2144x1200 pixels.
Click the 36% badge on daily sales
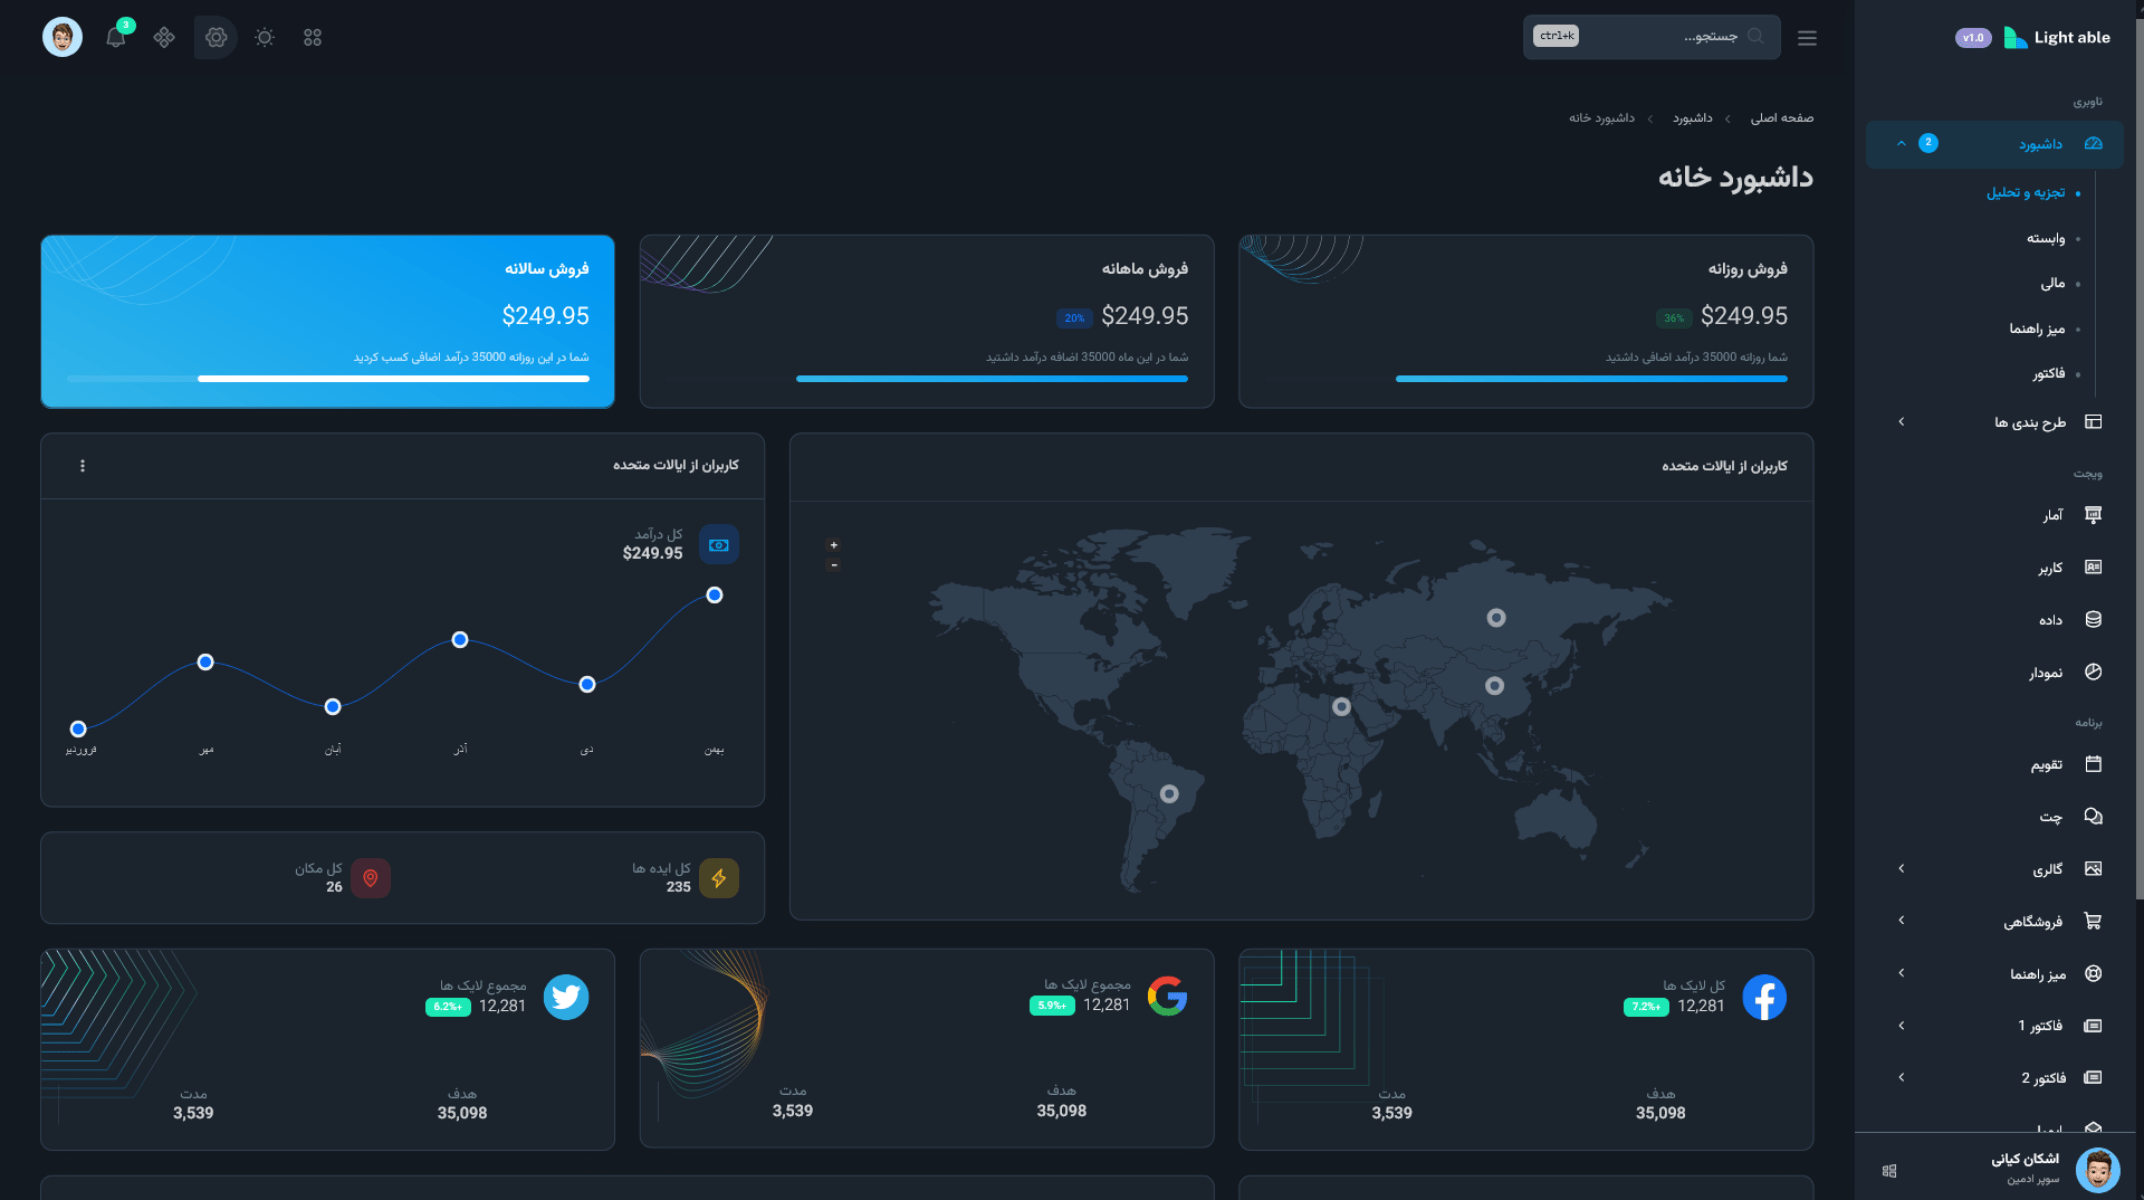[x=1673, y=318]
